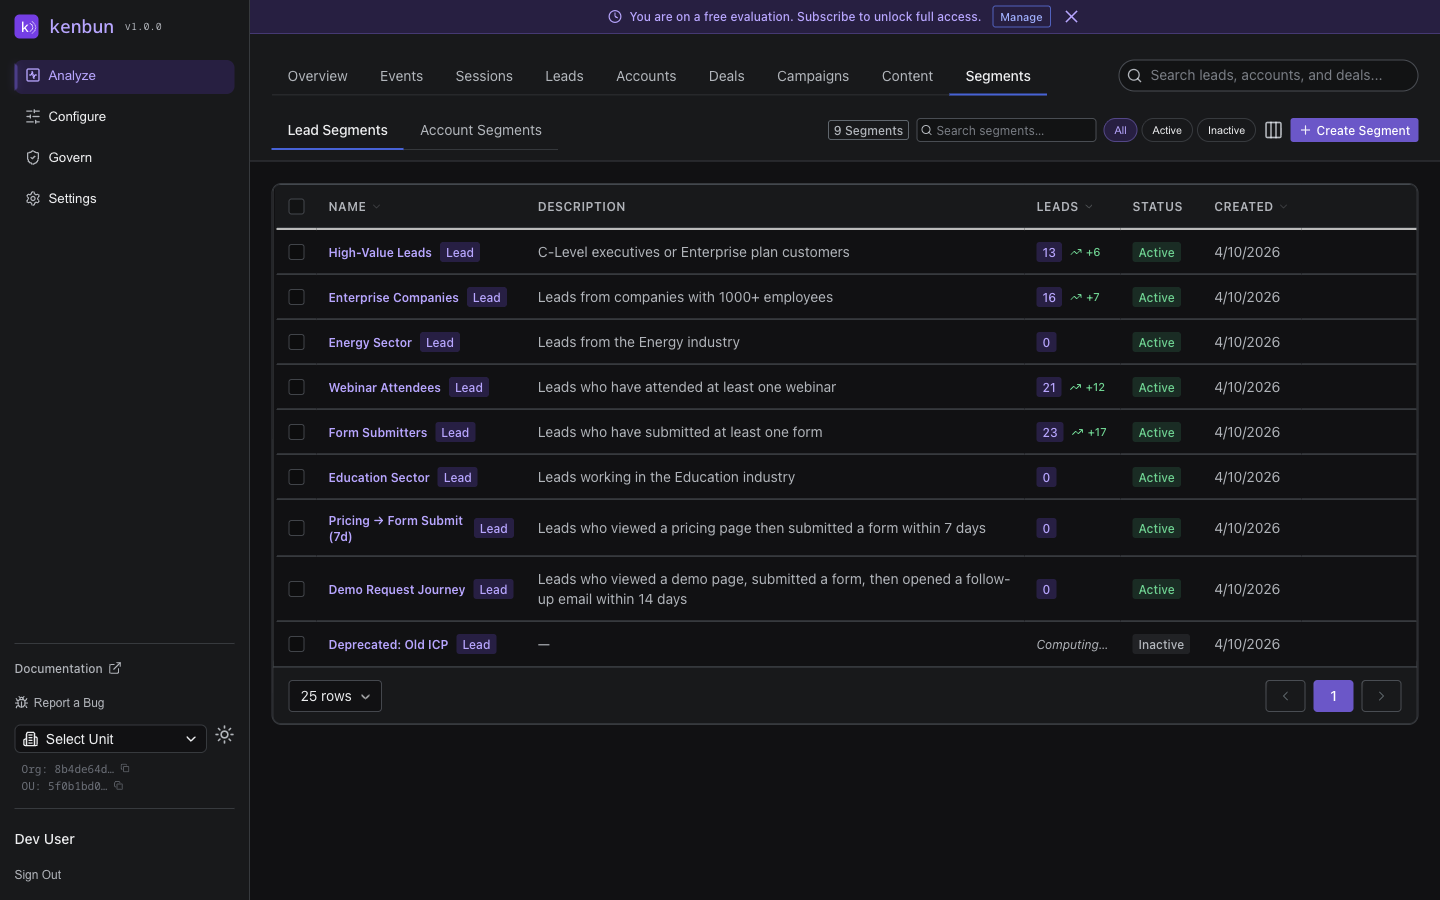Switch to Account Segments tab
1440x900 pixels.
[x=481, y=130]
